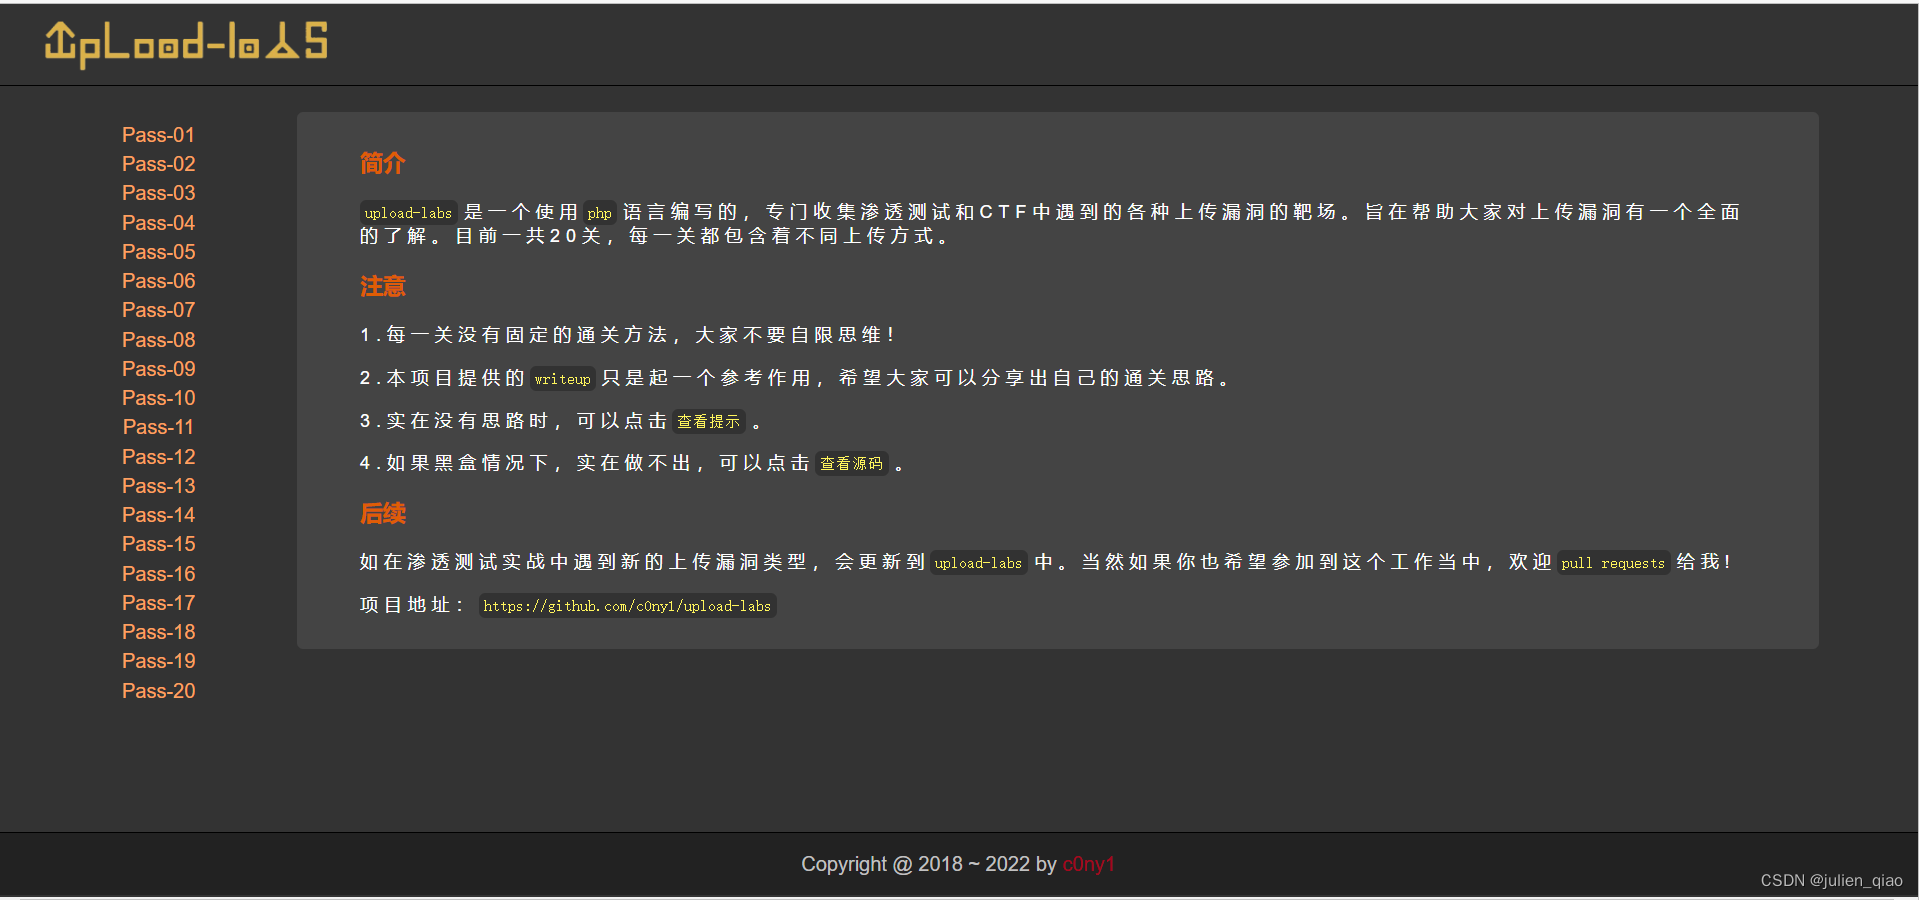Open Pass-15 challenge

pyautogui.click(x=157, y=544)
